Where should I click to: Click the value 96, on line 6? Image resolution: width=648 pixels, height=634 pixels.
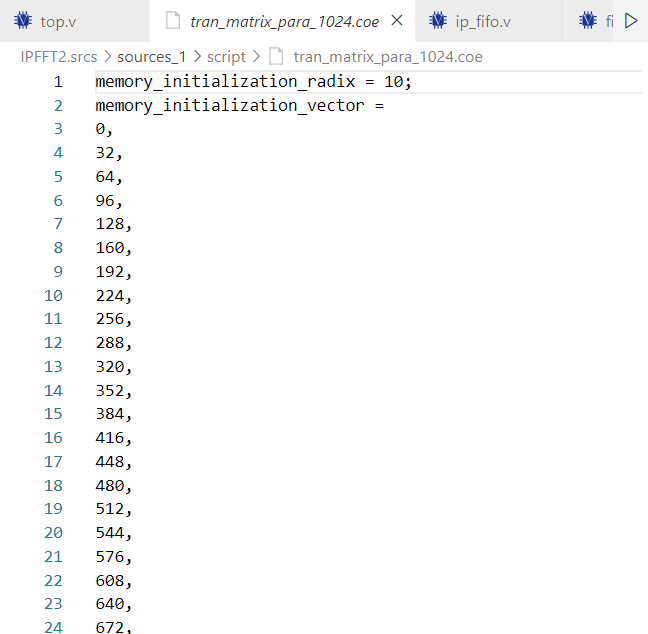tap(109, 201)
